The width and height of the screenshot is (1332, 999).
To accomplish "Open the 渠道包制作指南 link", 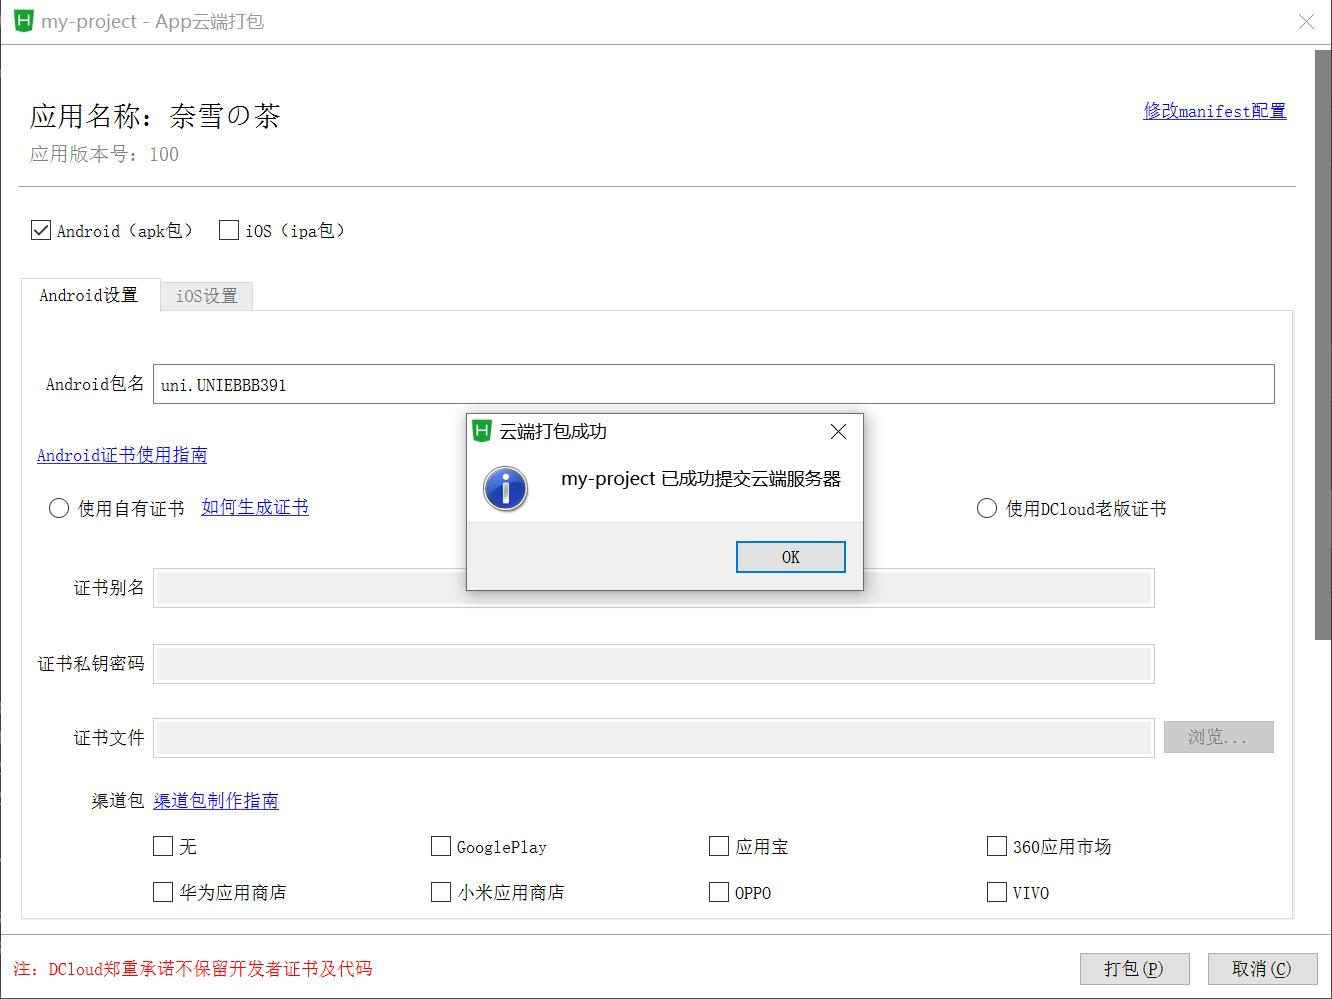I will 216,801.
